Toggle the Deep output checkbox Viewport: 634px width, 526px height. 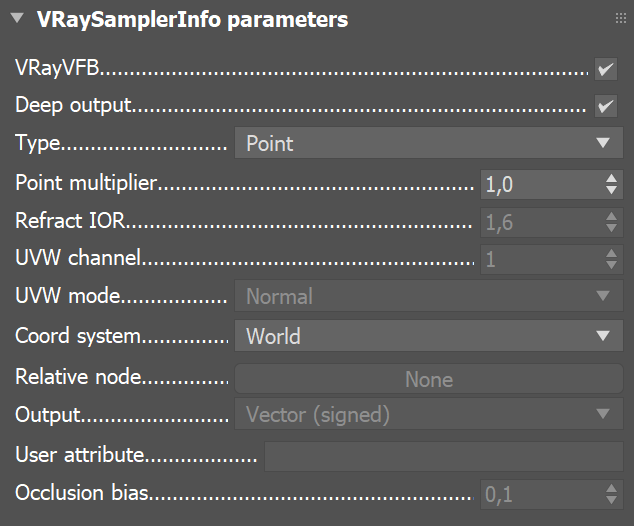tap(606, 106)
